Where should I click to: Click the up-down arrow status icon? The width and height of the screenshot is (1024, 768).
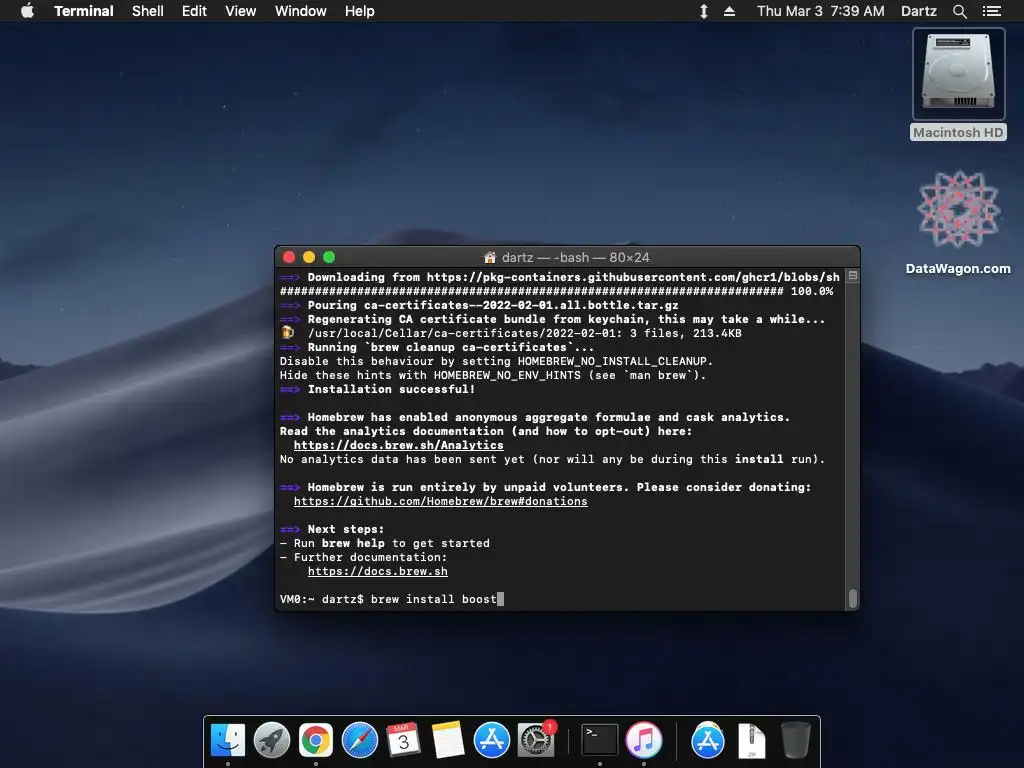click(x=704, y=11)
